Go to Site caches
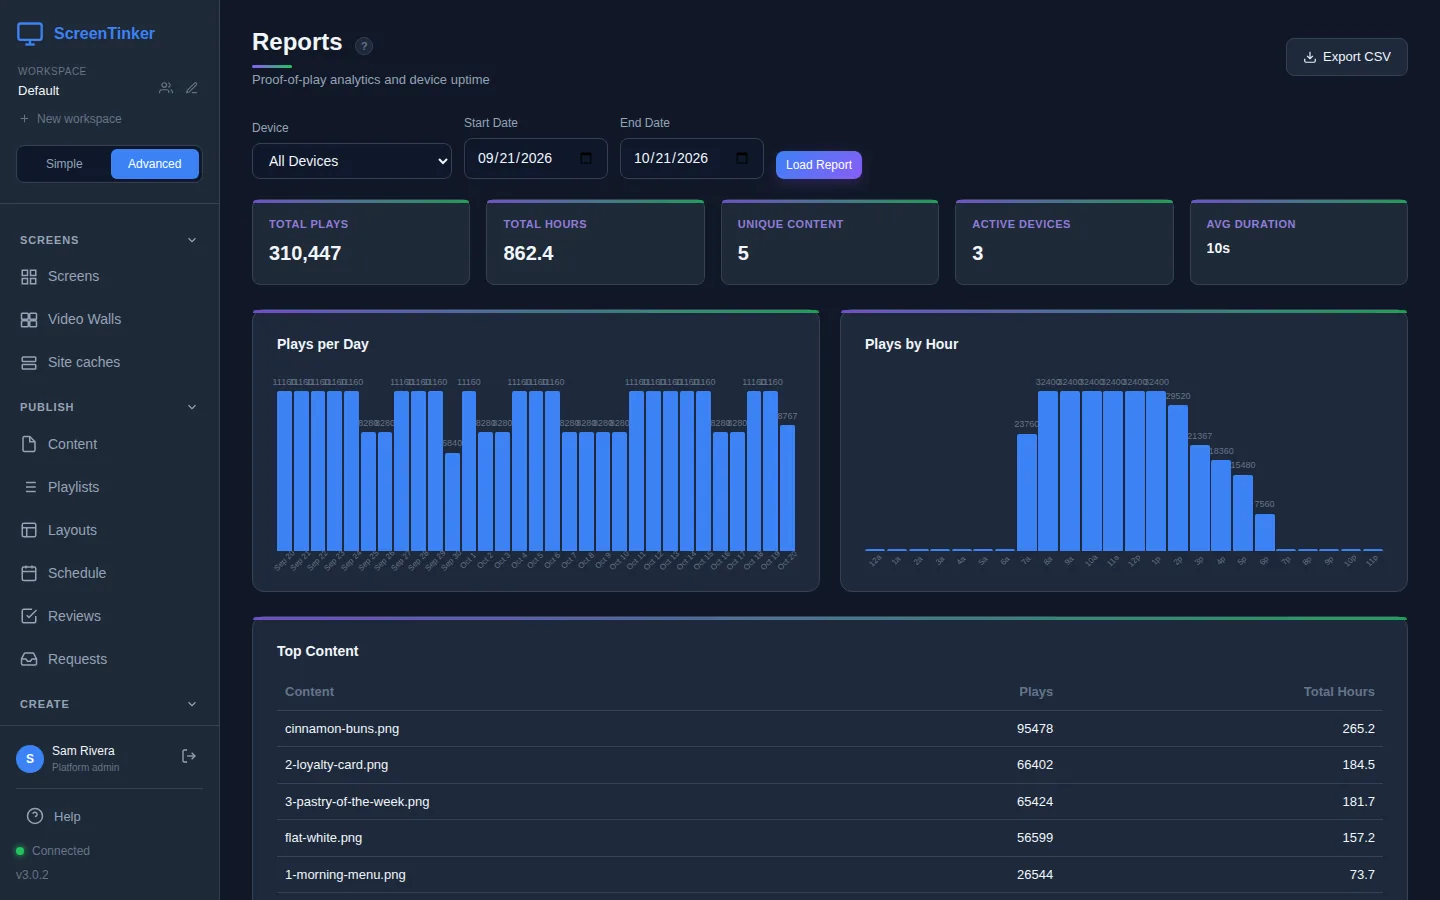 (x=109, y=363)
